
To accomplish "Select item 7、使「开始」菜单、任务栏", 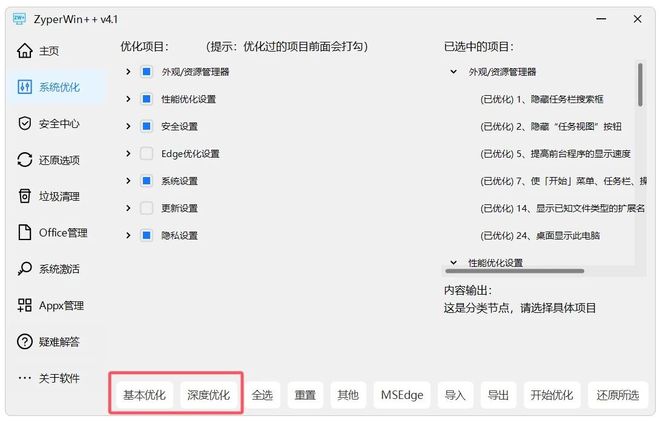I will (564, 181).
